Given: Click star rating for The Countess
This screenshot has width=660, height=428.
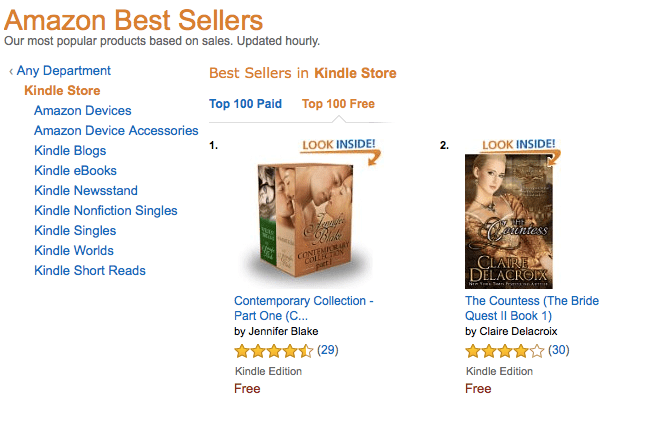Looking at the screenshot, I should tap(504, 351).
